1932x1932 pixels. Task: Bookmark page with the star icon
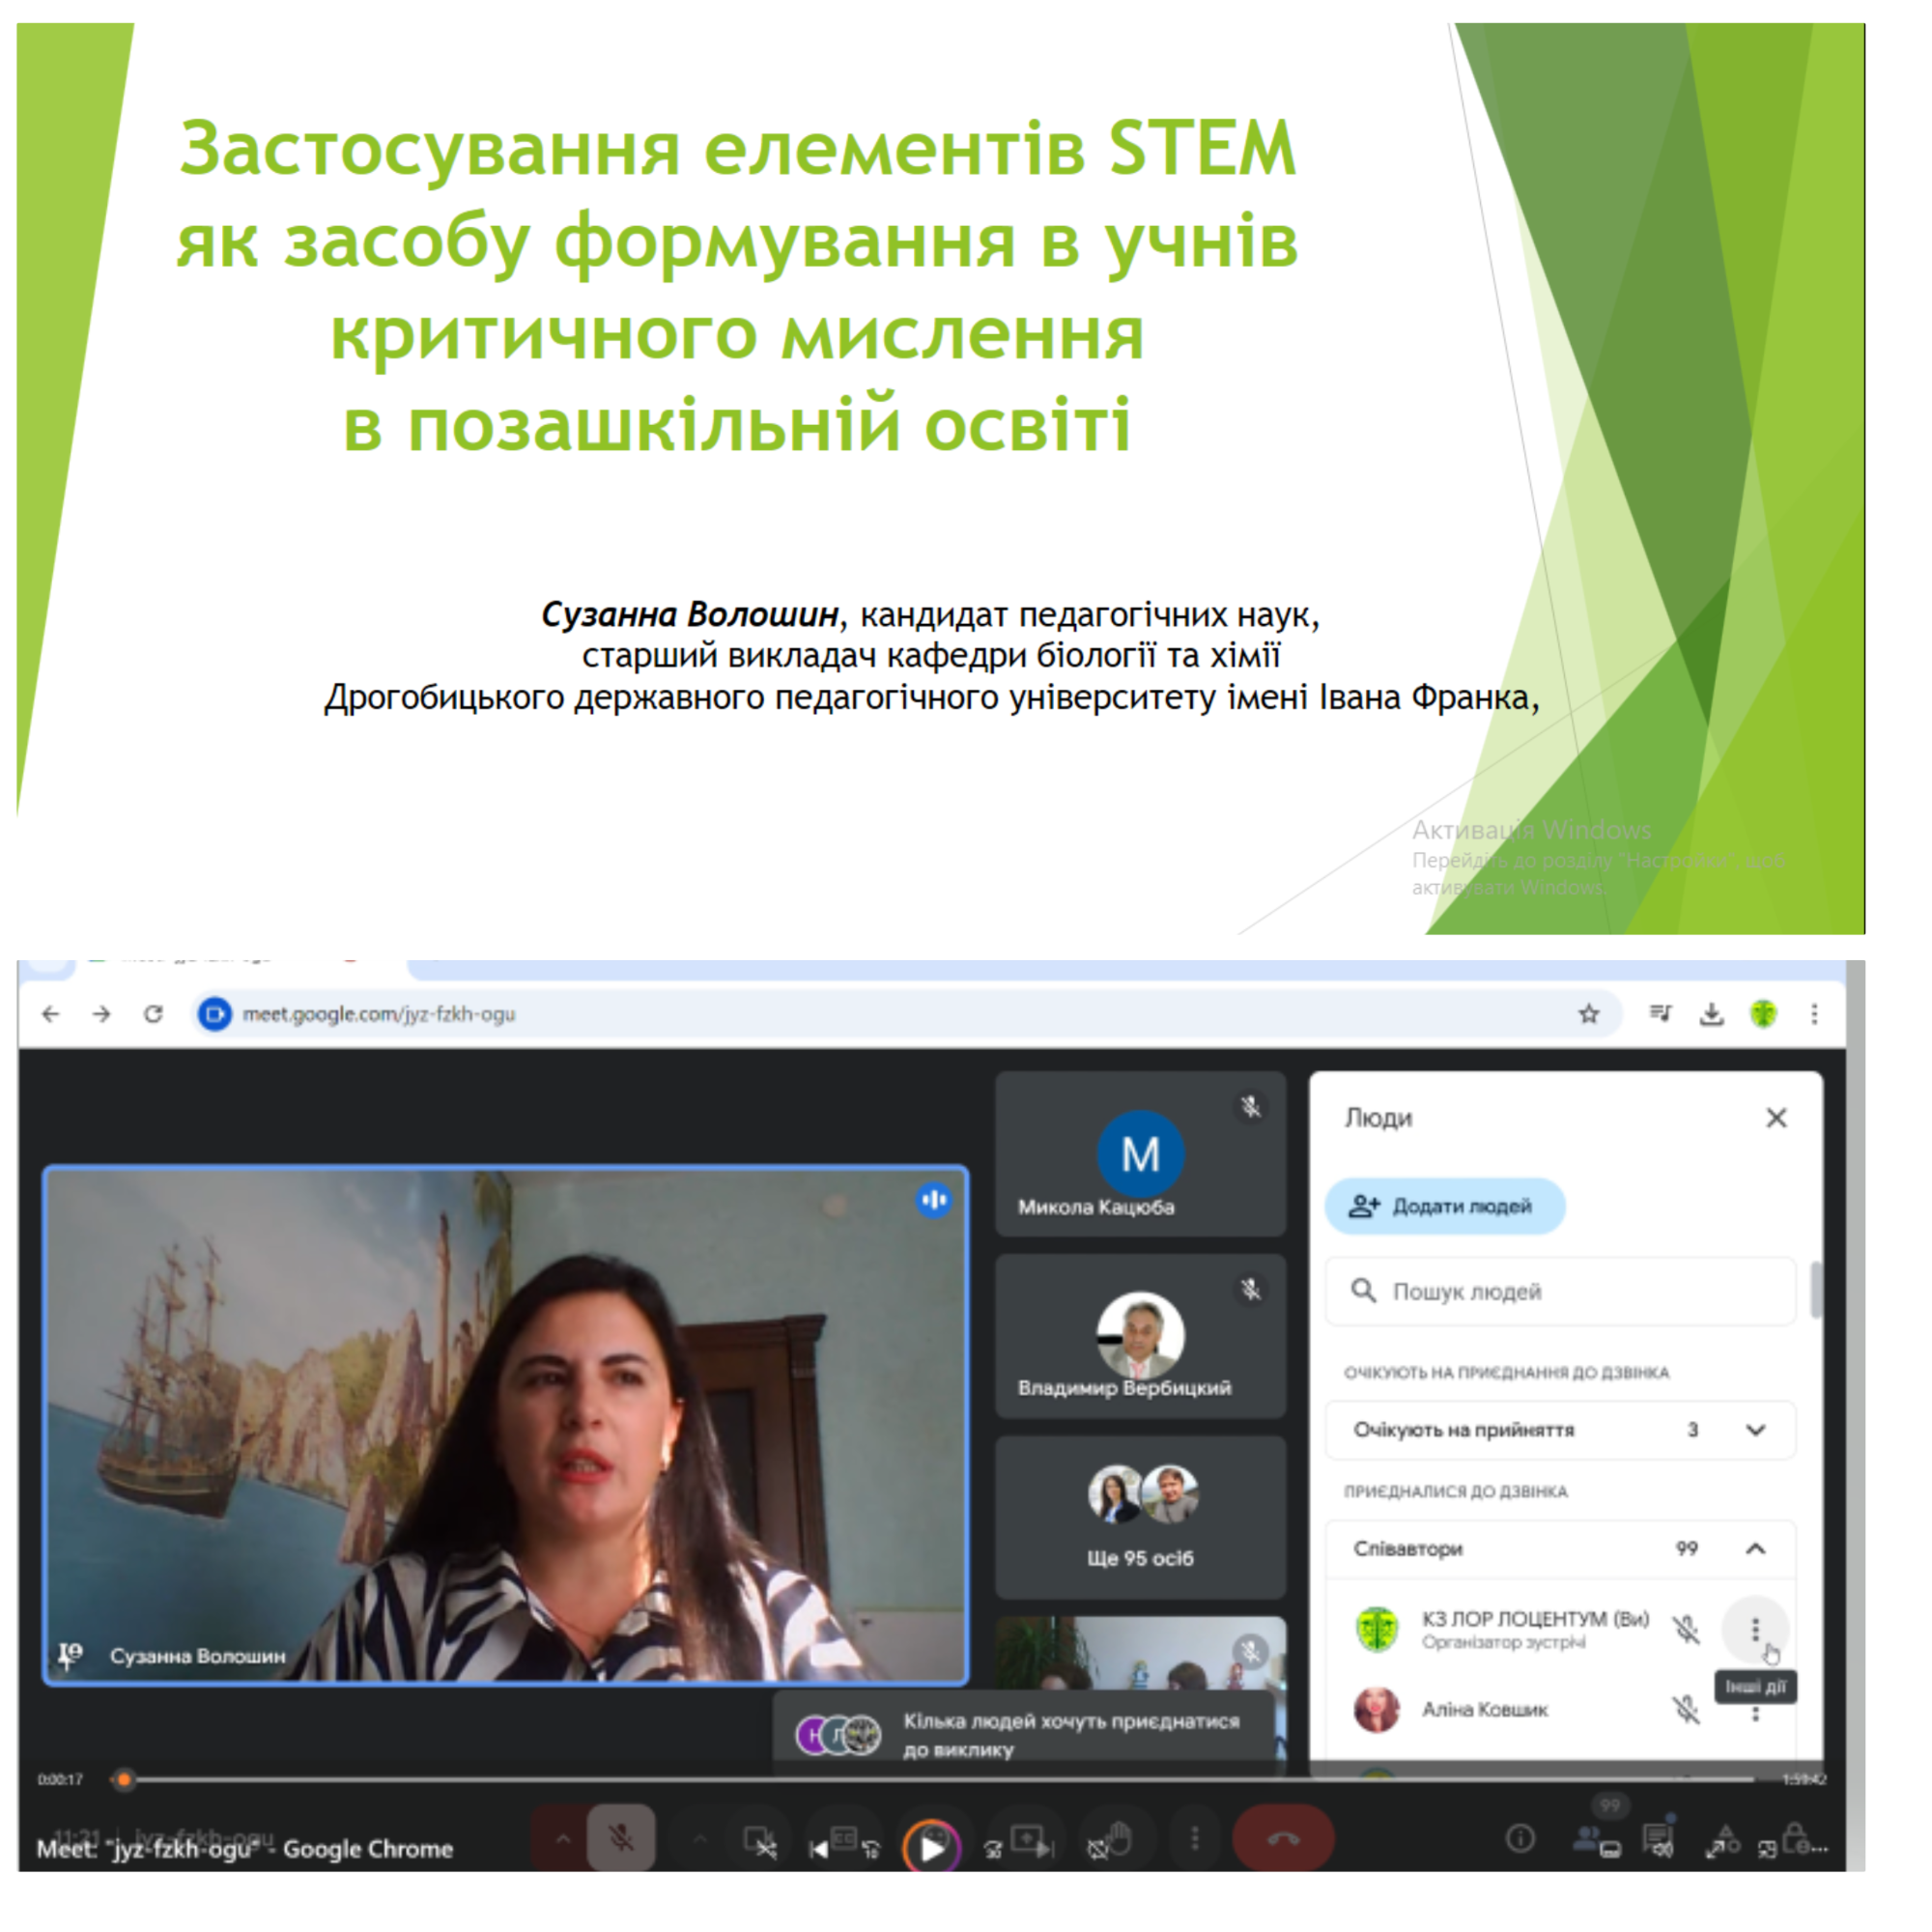point(1589,1014)
